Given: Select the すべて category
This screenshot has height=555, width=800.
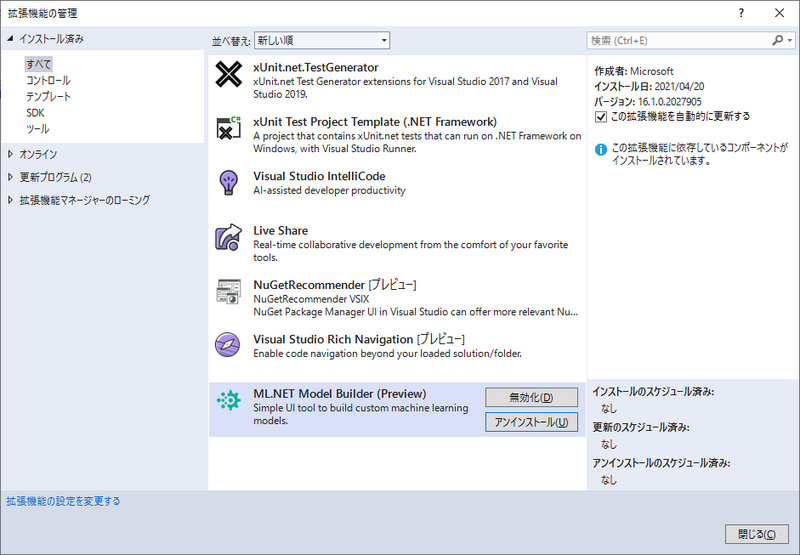Looking at the screenshot, I should (39, 64).
